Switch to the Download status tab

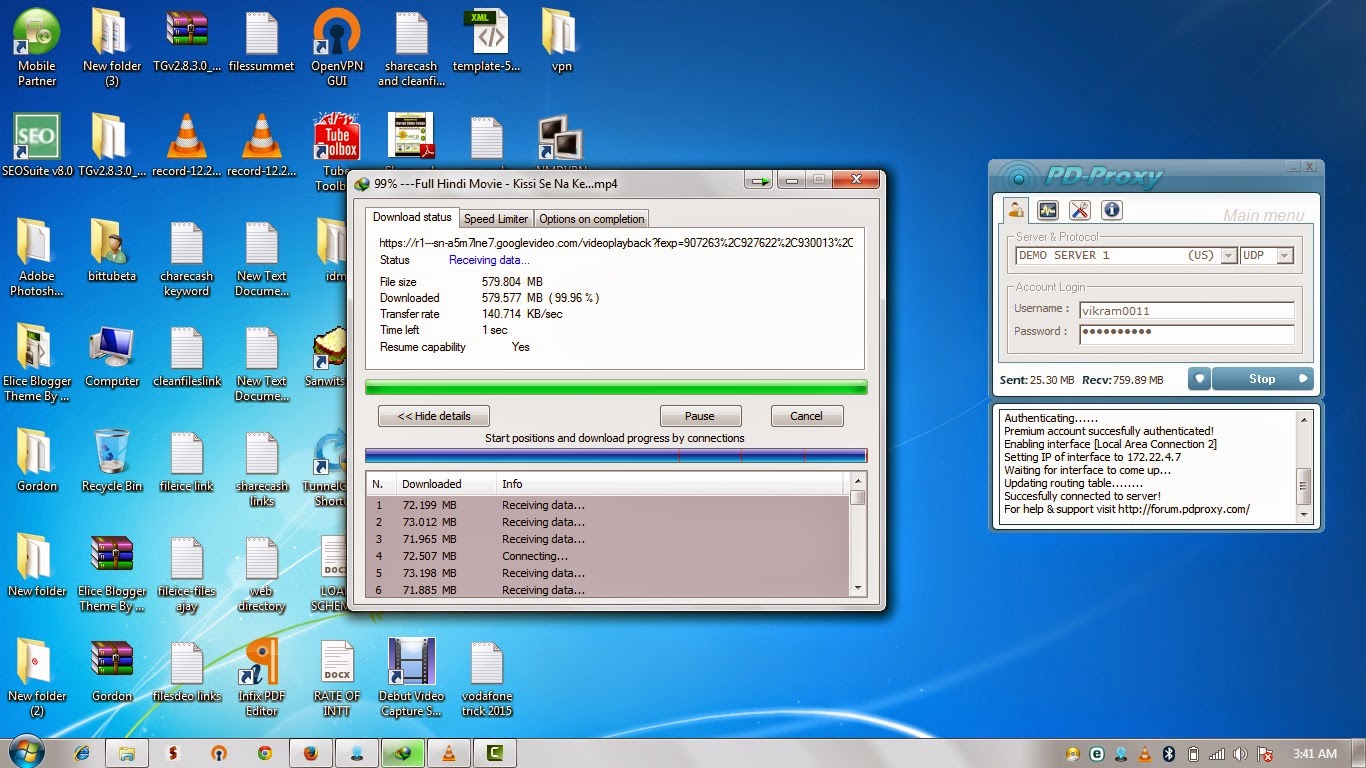412,217
